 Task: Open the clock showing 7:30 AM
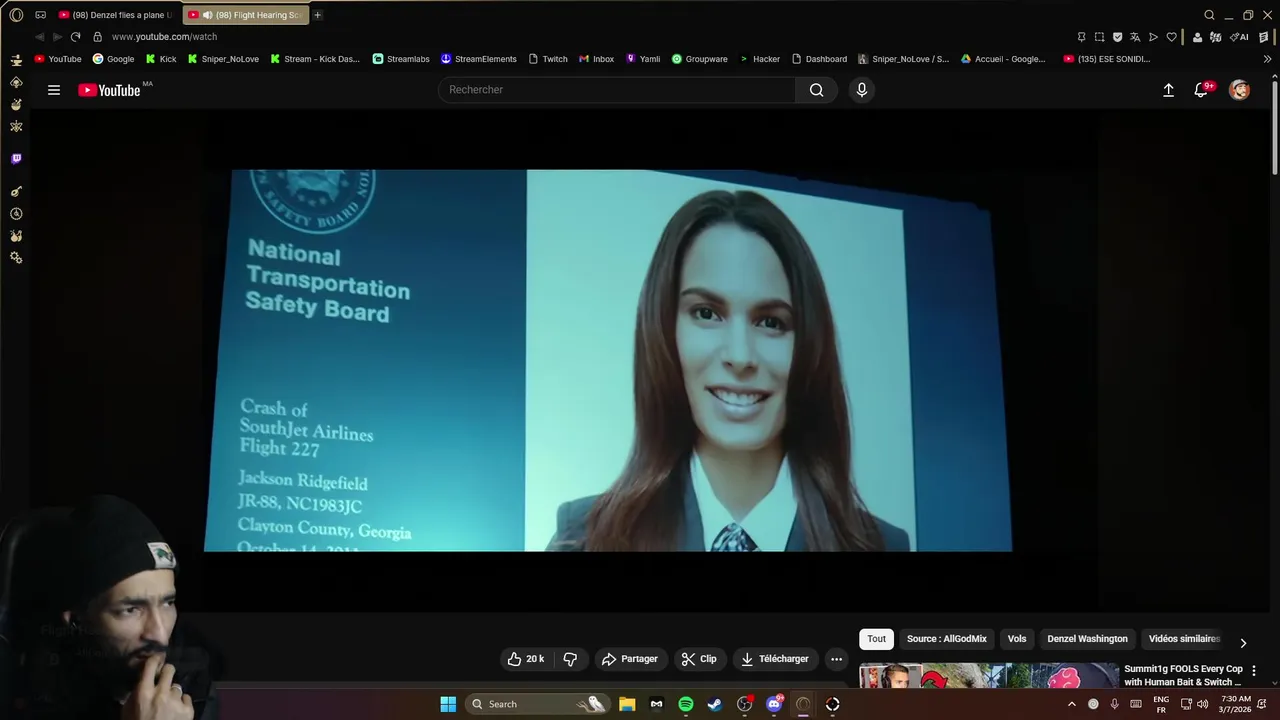click(1236, 704)
